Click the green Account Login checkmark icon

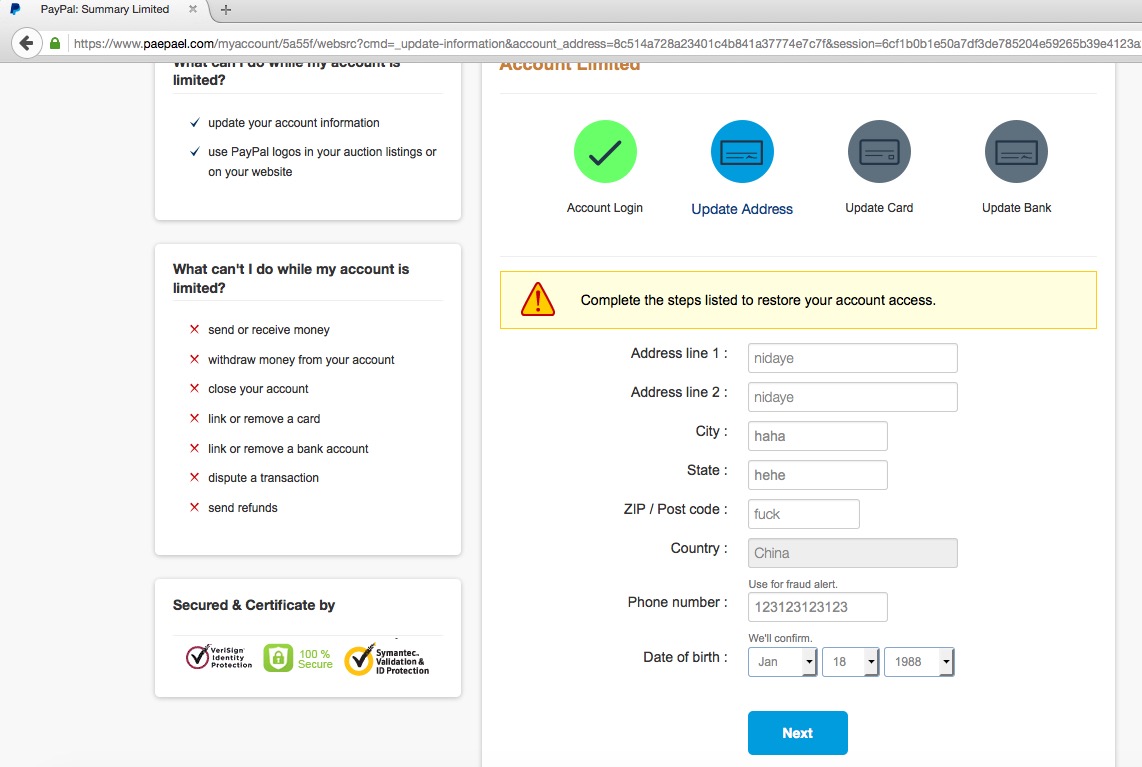(605, 152)
